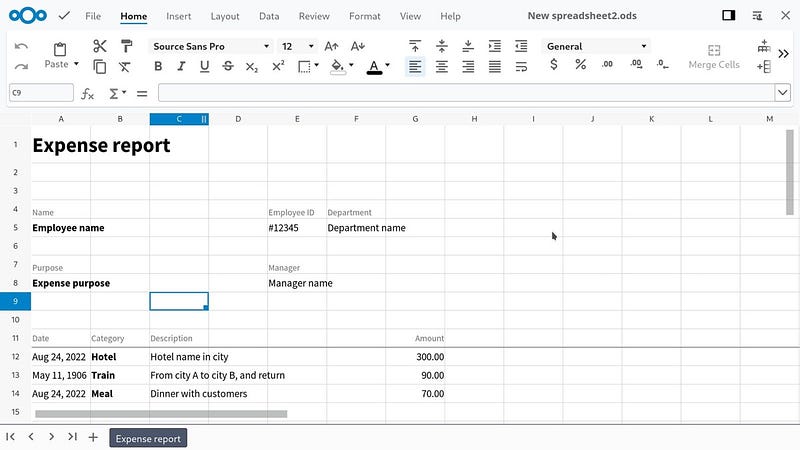Toggle Align Right

(x=468, y=66)
